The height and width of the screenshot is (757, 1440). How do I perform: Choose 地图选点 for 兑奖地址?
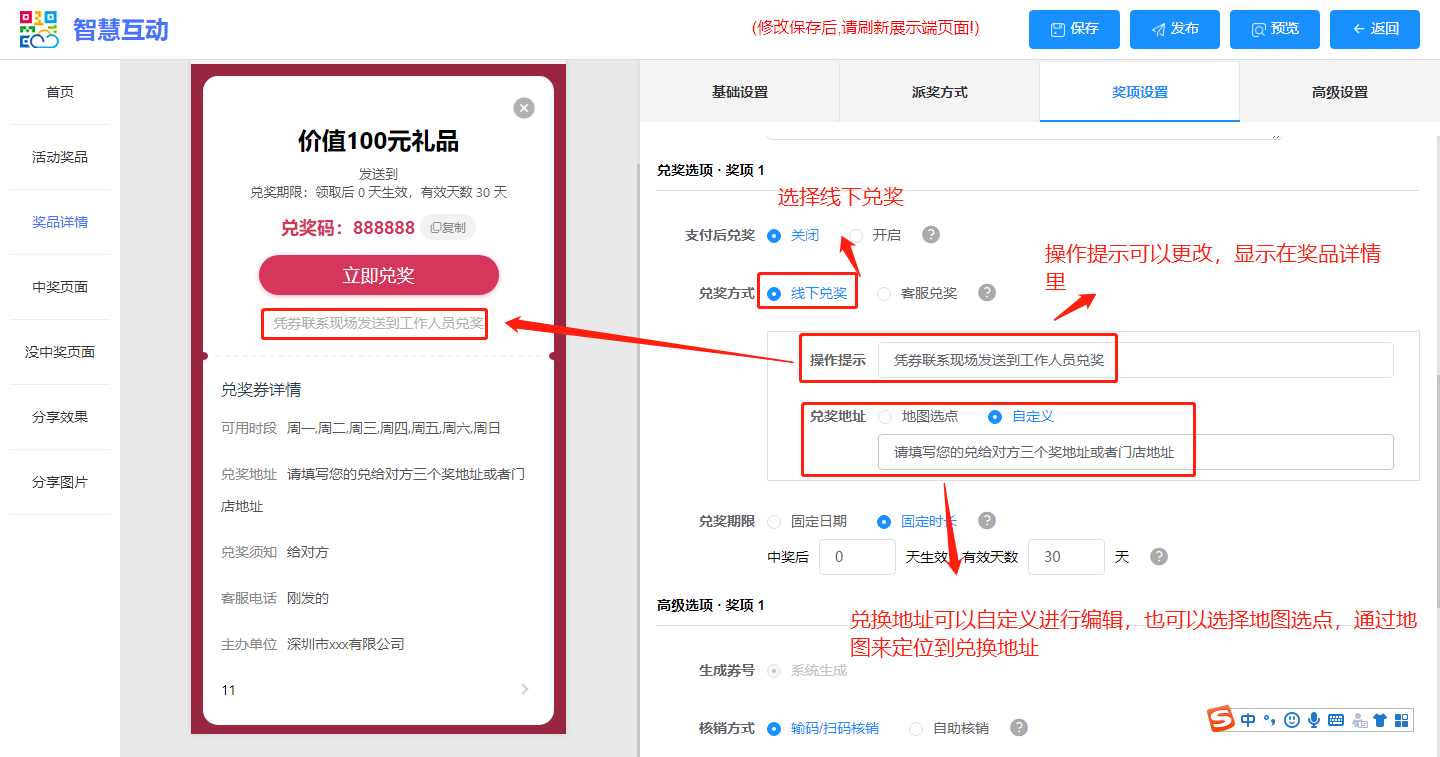[x=885, y=416]
